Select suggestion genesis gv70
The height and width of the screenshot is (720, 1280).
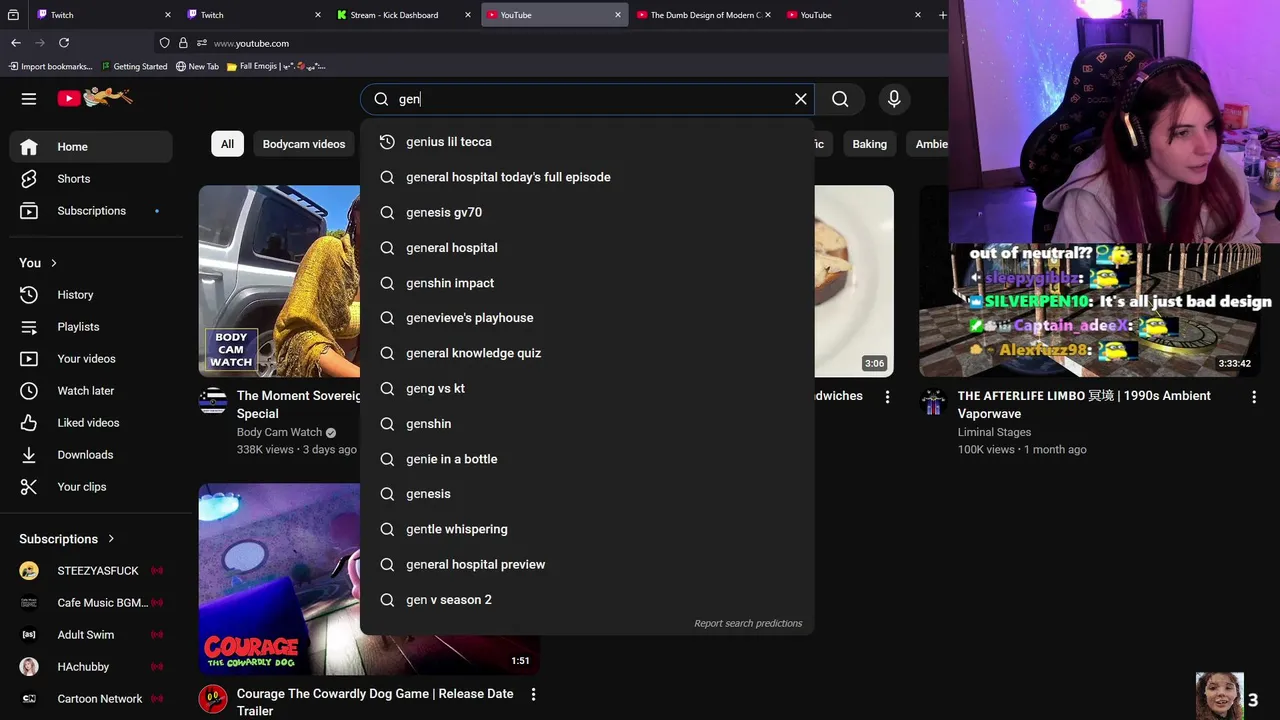pos(587,212)
